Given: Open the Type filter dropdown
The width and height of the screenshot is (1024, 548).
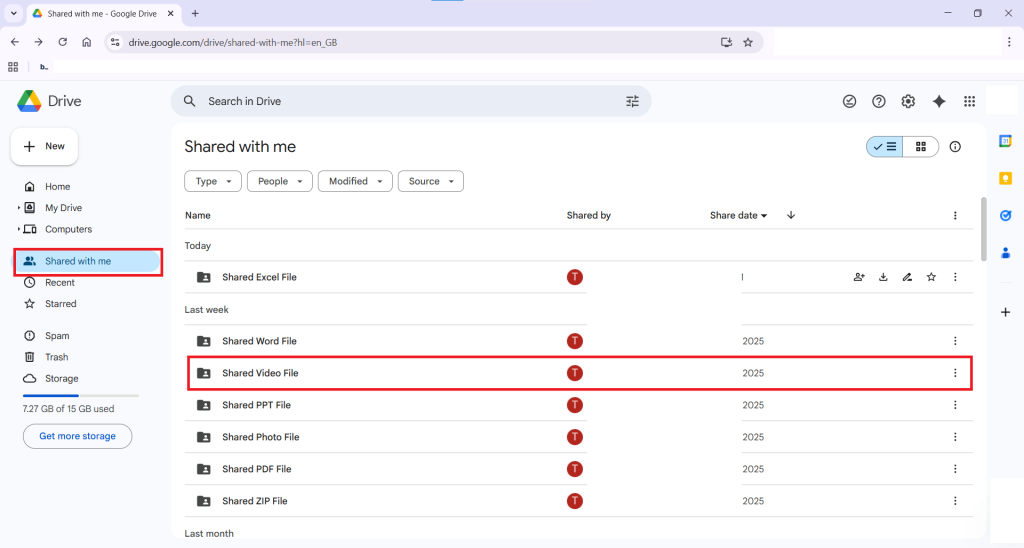Looking at the screenshot, I should click(213, 181).
